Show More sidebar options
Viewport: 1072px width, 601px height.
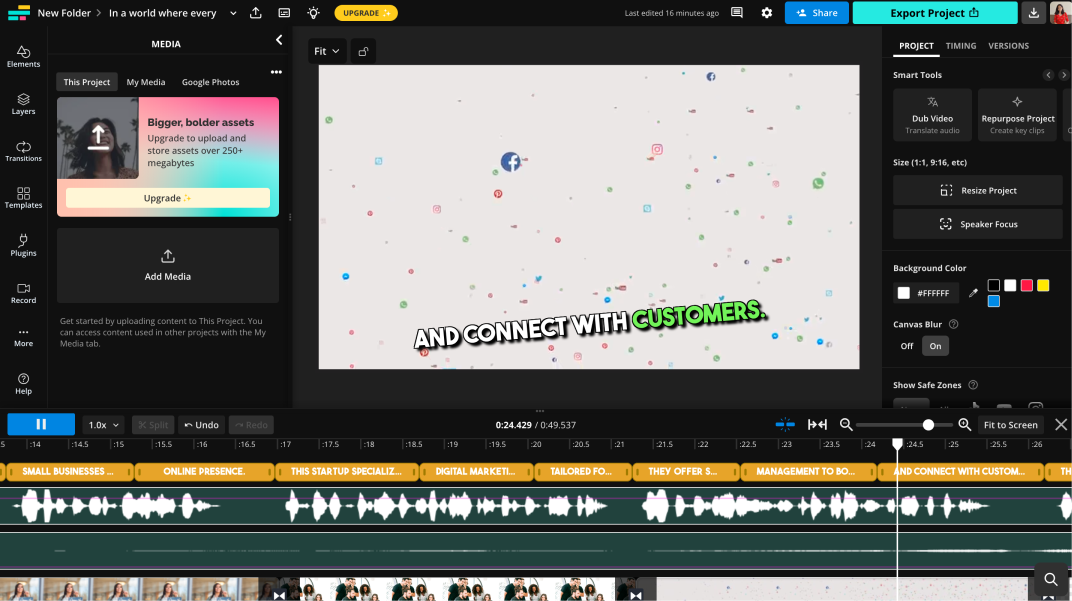pyautogui.click(x=23, y=337)
